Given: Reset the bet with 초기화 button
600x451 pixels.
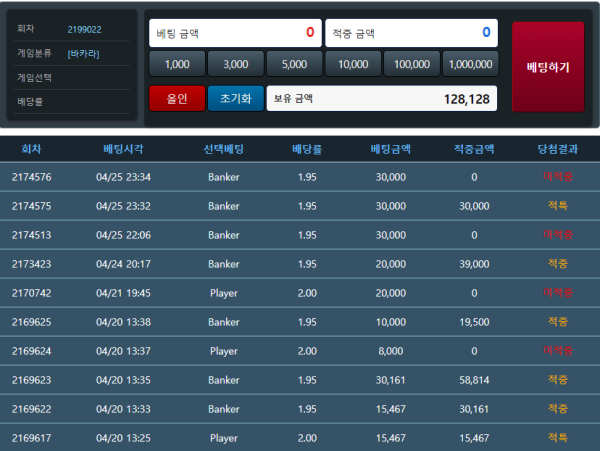Looking at the screenshot, I should (235, 98).
